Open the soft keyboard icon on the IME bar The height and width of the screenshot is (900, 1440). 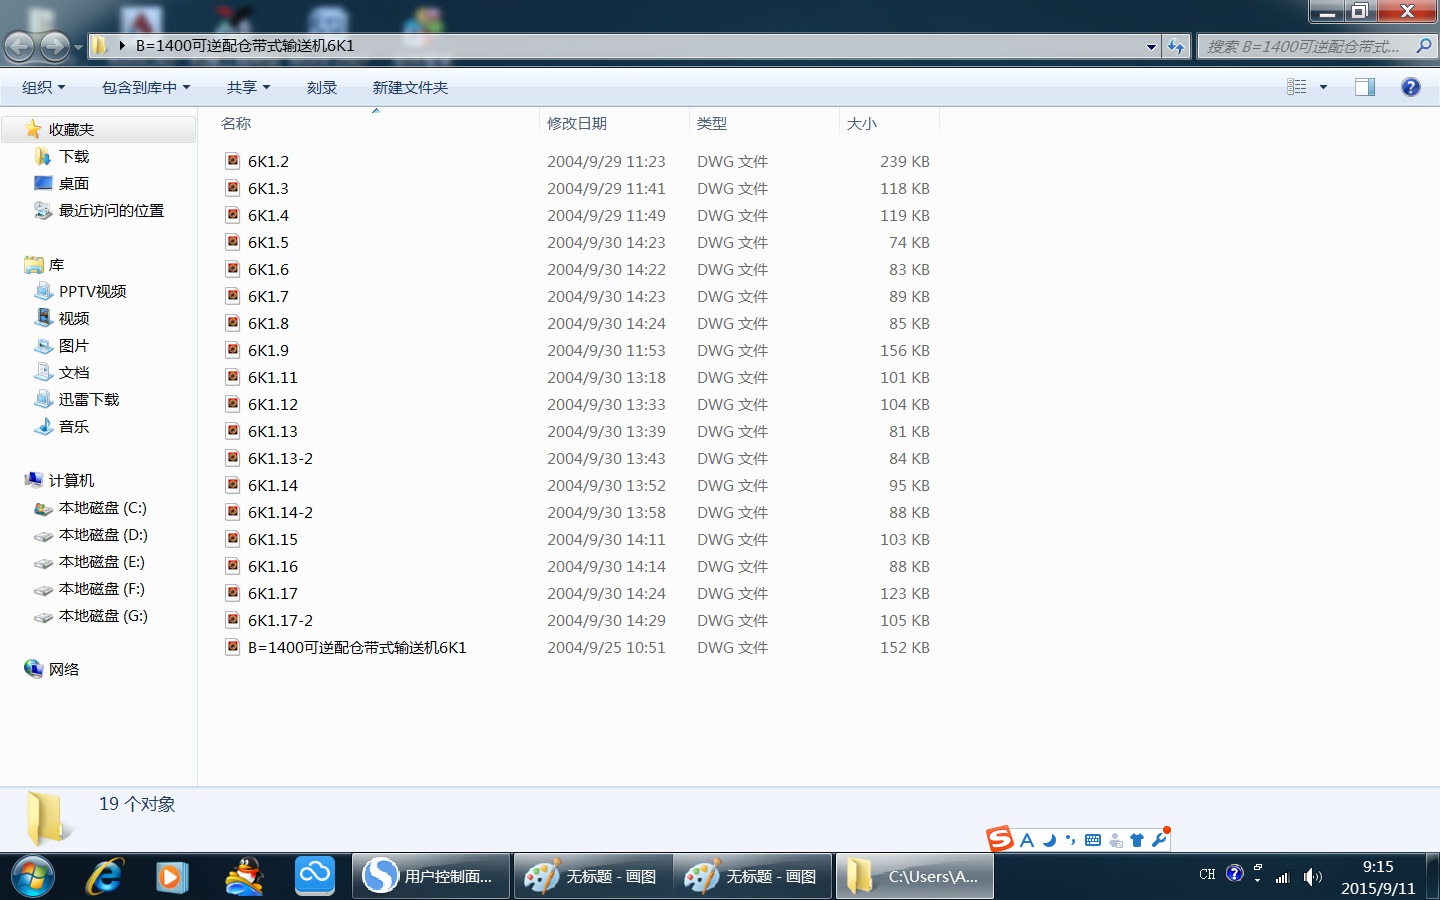(x=1093, y=840)
